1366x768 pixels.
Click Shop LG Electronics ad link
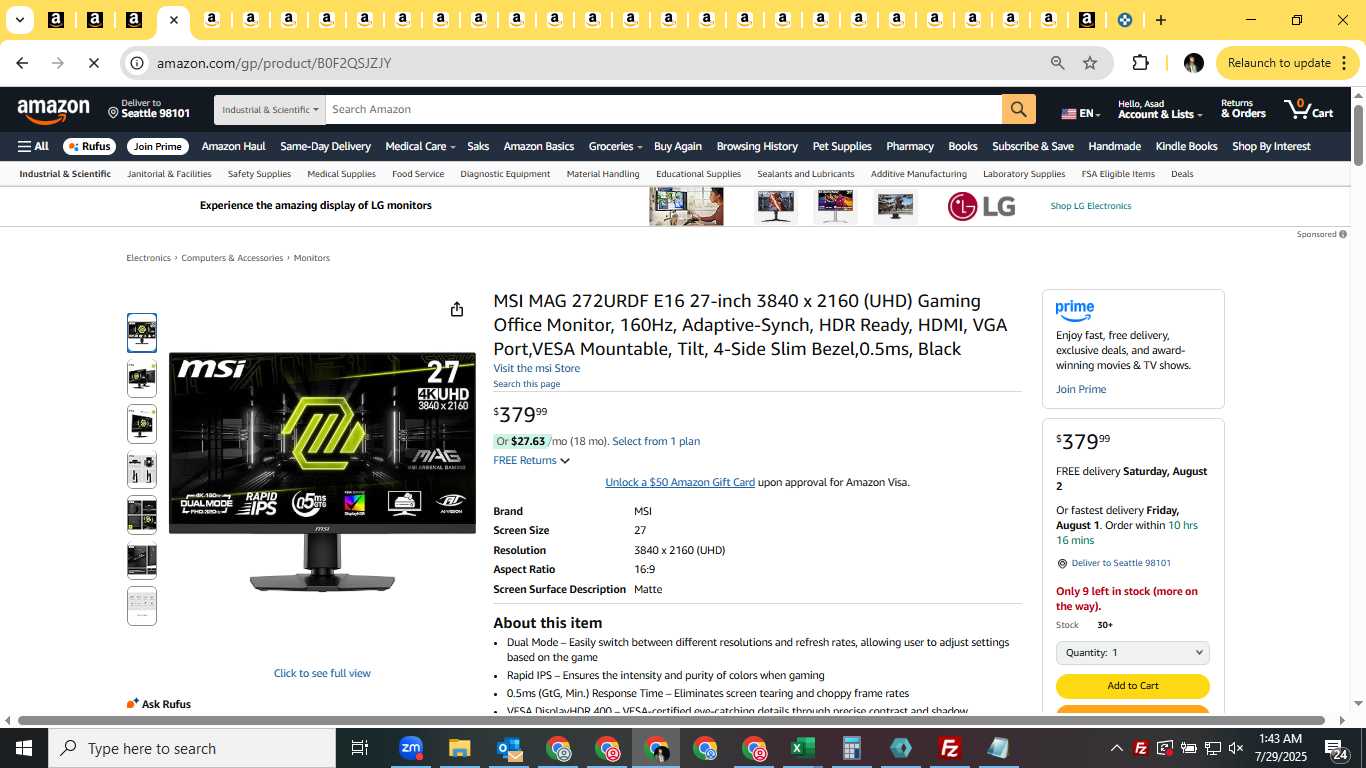pyautogui.click(x=1090, y=206)
